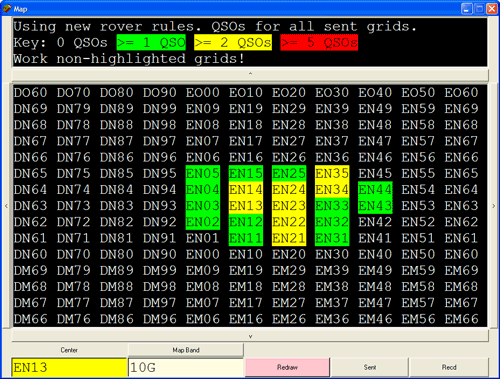Select unworked grid EN42
Screen dimensions: 500x379
pos(375,222)
